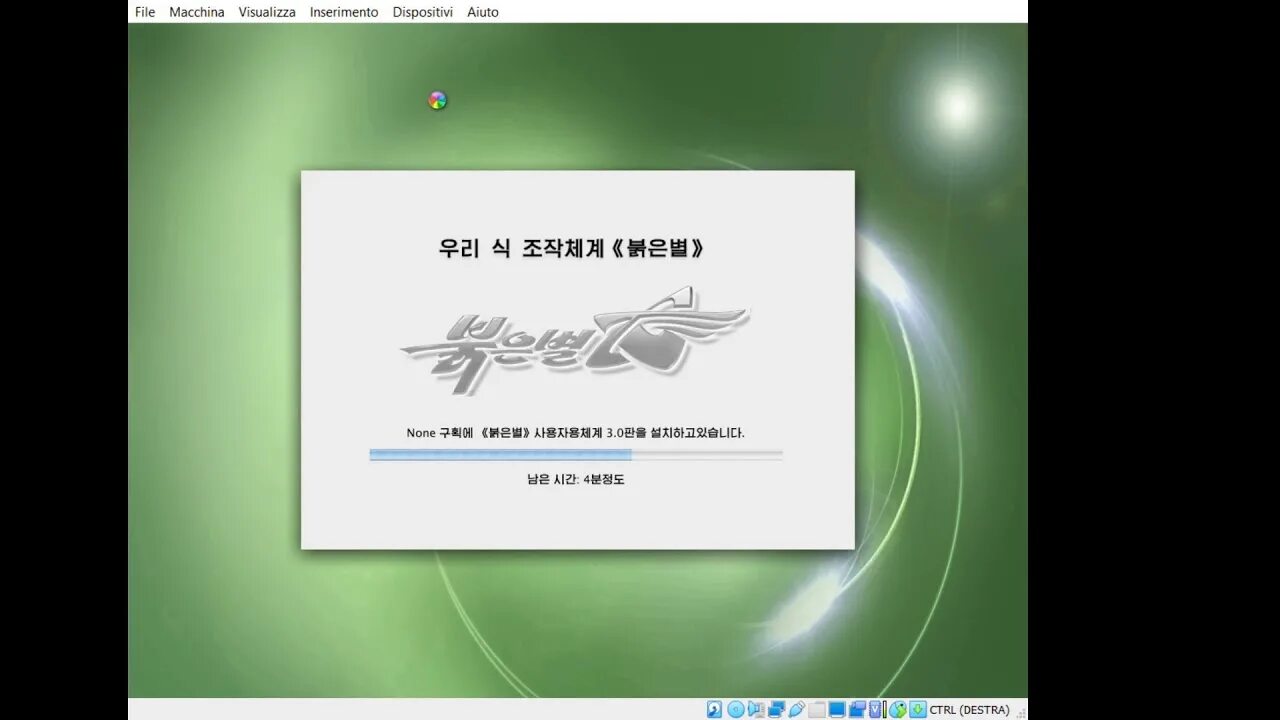Open the Dispositivi menu

pos(422,12)
